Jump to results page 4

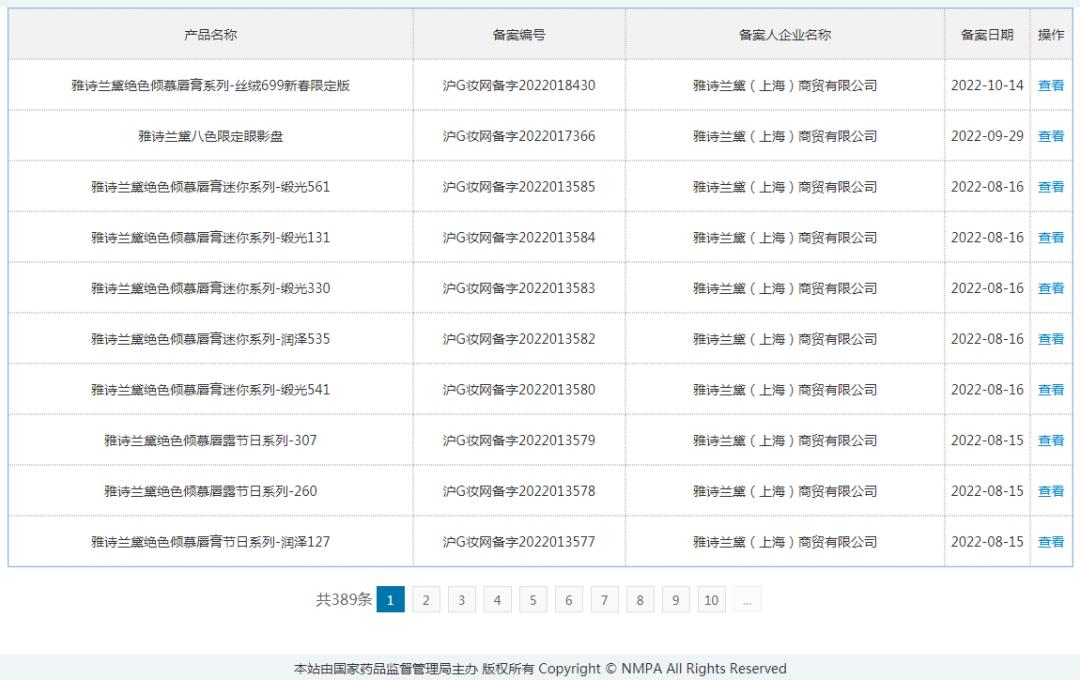497,599
